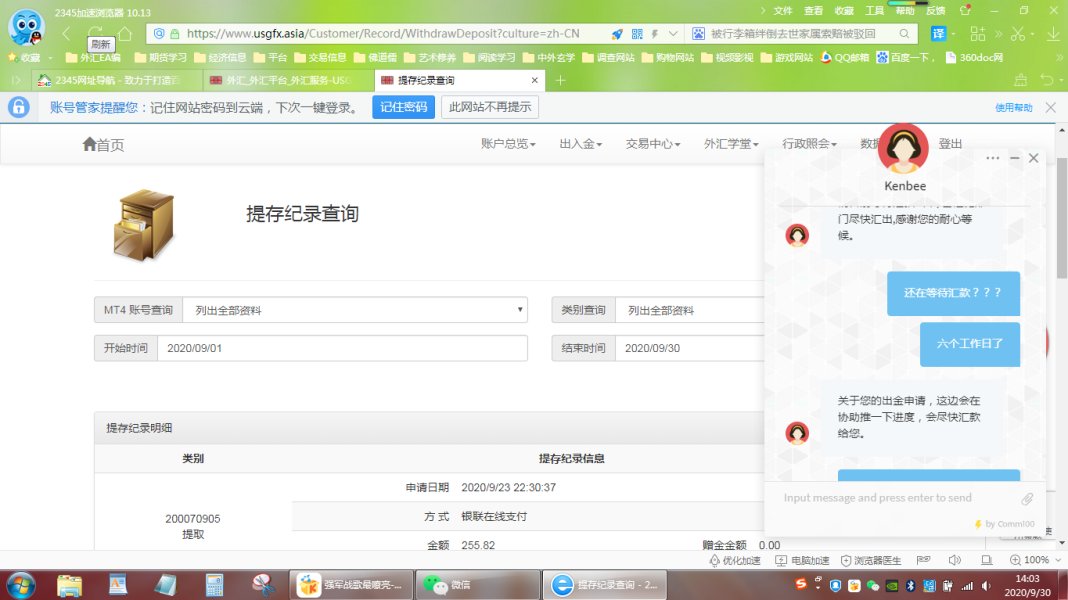Screen dimensions: 1068x600
Task: Click the 开始时间 date field
Action: pos(341,348)
